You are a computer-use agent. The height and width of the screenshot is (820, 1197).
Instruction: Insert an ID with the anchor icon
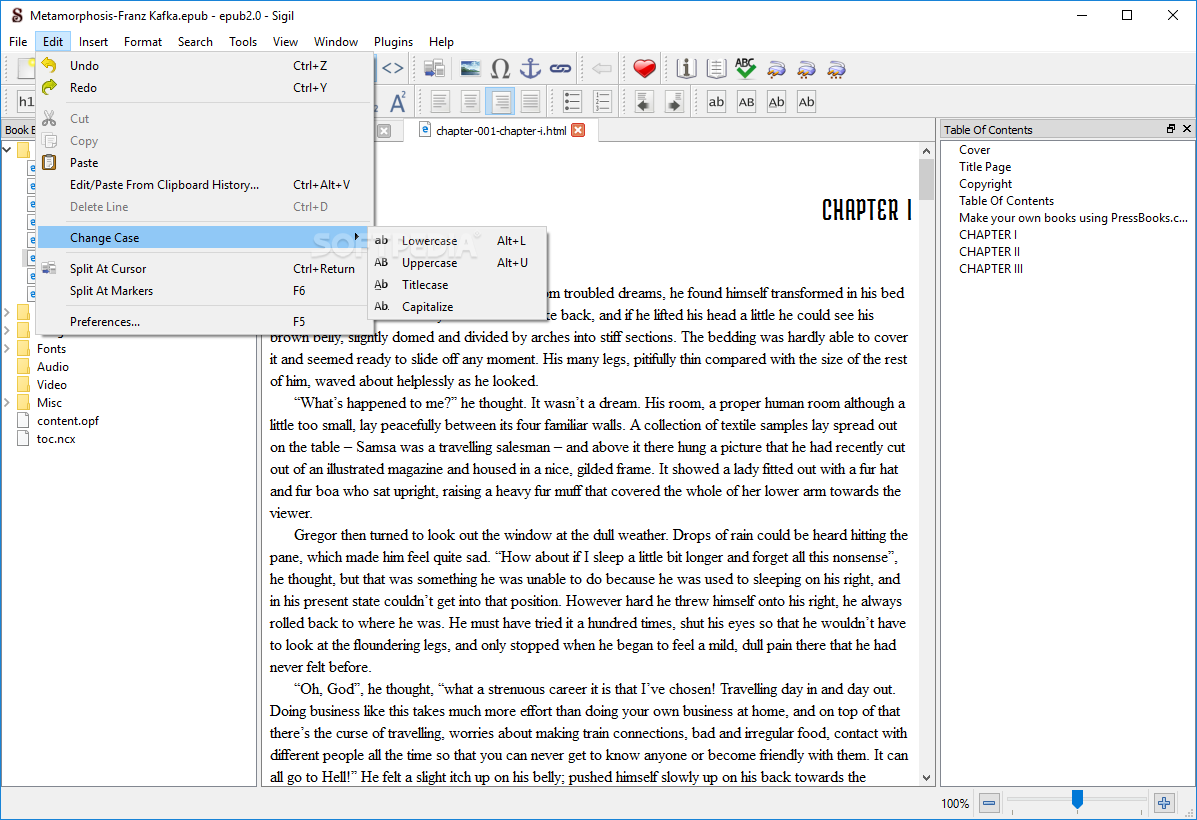pos(531,69)
